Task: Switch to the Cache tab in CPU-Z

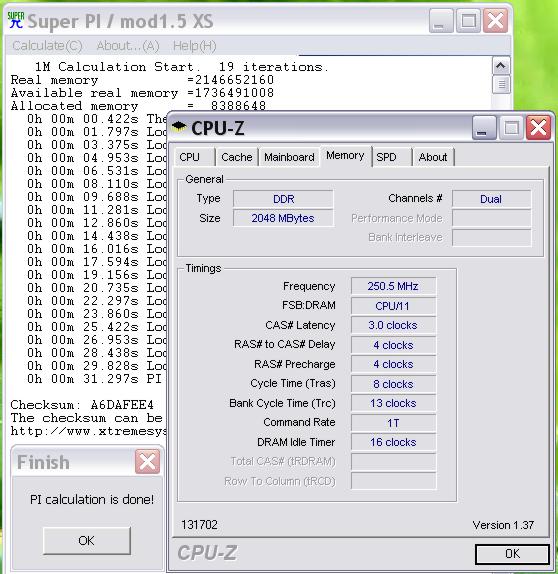Action: tap(237, 157)
